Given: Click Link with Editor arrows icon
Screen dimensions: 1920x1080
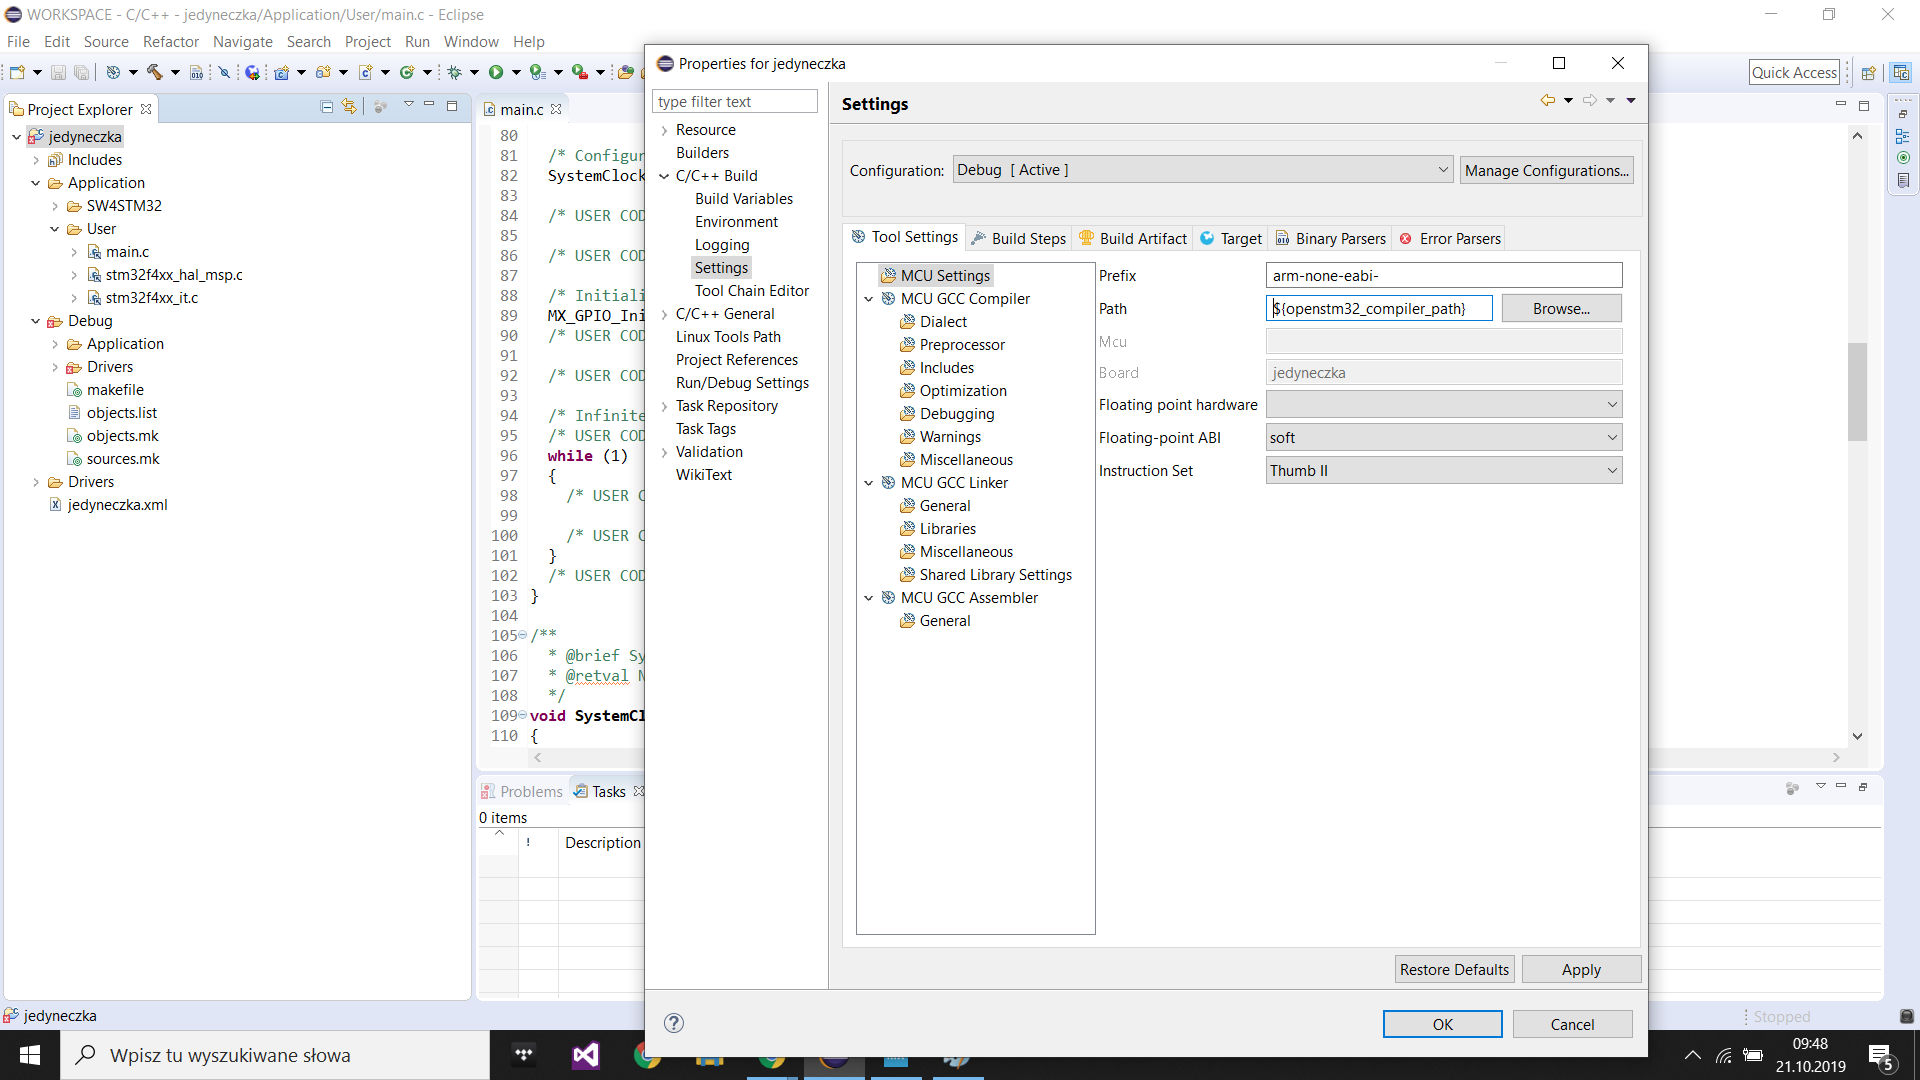Looking at the screenshot, I should (349, 106).
